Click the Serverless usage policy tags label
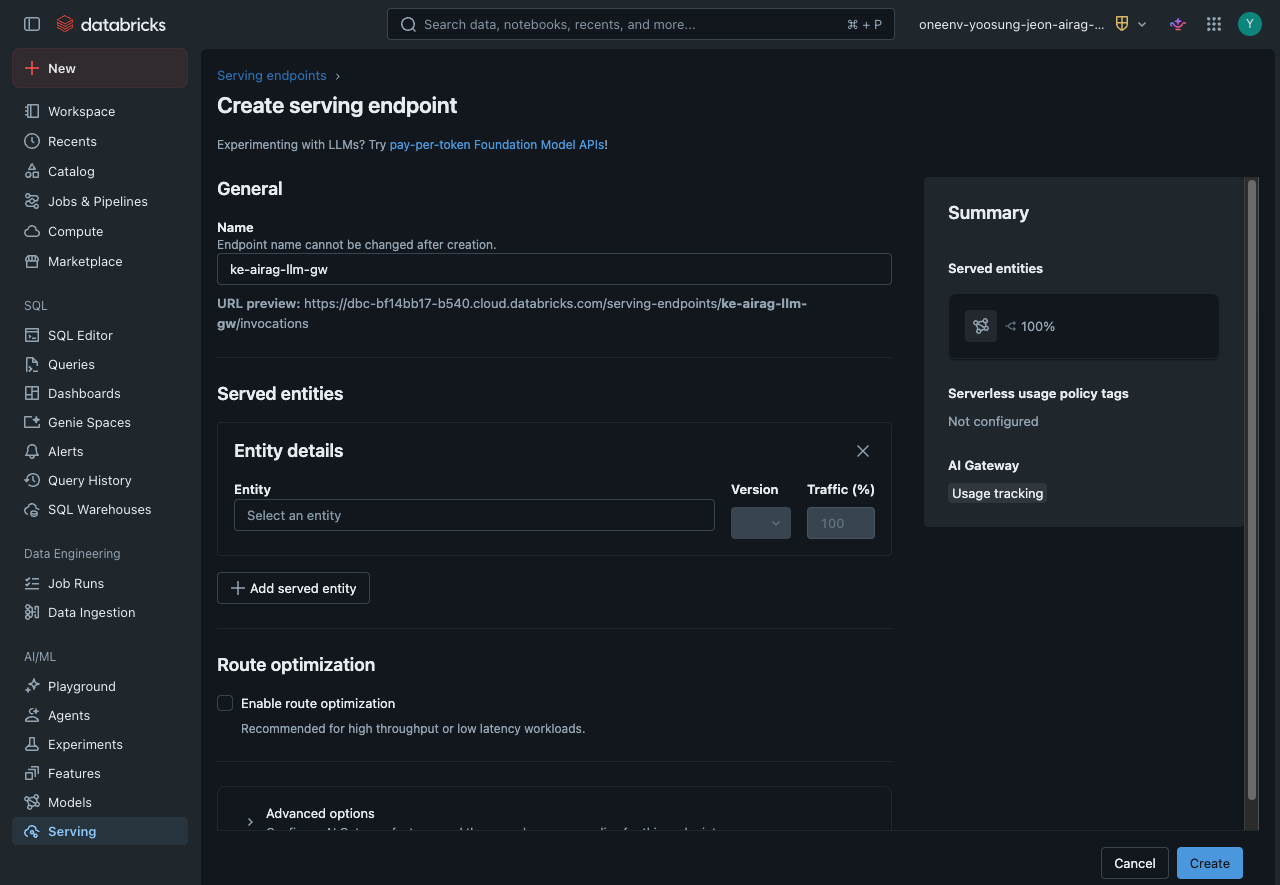 [x=1038, y=393]
